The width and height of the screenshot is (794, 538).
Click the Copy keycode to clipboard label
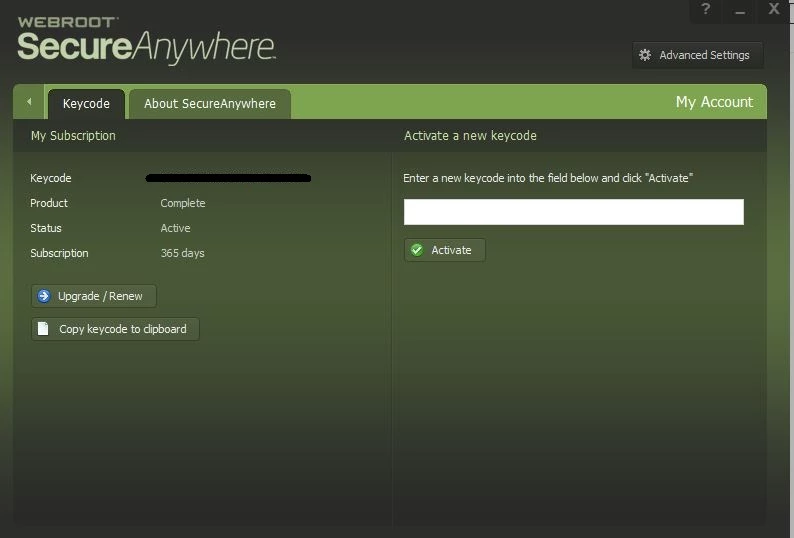pos(123,329)
